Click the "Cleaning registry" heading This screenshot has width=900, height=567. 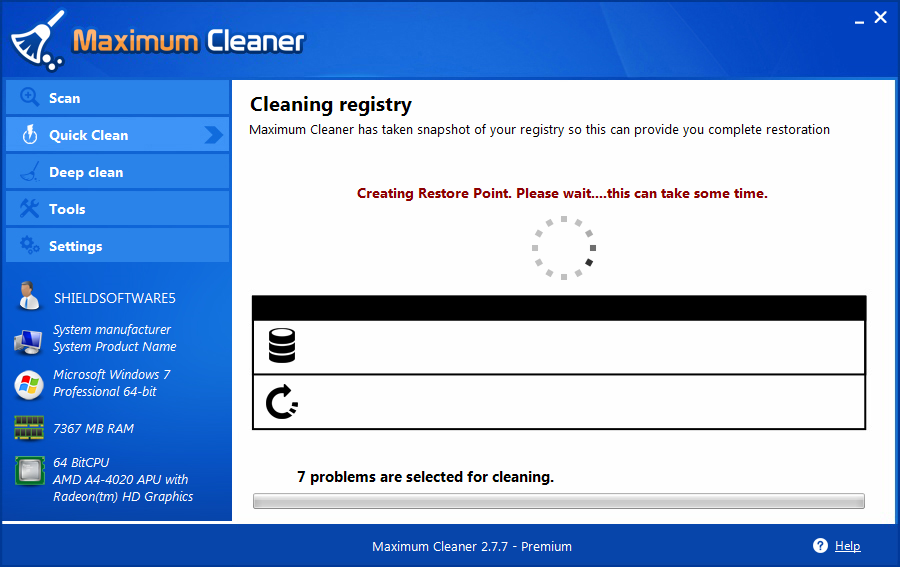coord(331,104)
